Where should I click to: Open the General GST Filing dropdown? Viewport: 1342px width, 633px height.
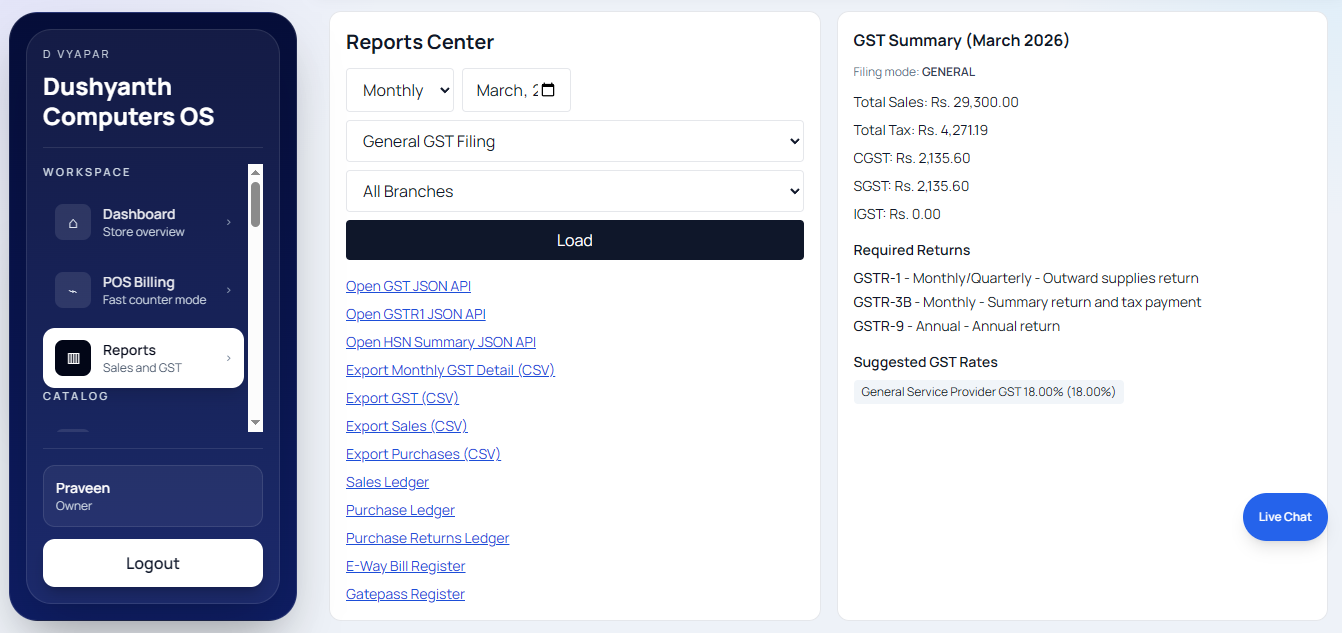[x=574, y=141]
